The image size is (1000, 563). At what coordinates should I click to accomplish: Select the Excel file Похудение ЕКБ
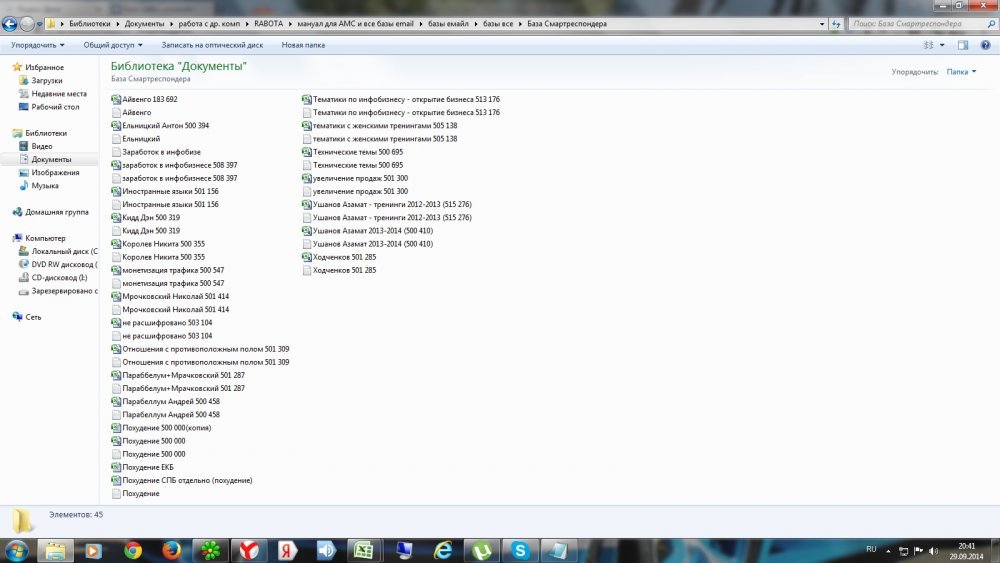coord(142,467)
